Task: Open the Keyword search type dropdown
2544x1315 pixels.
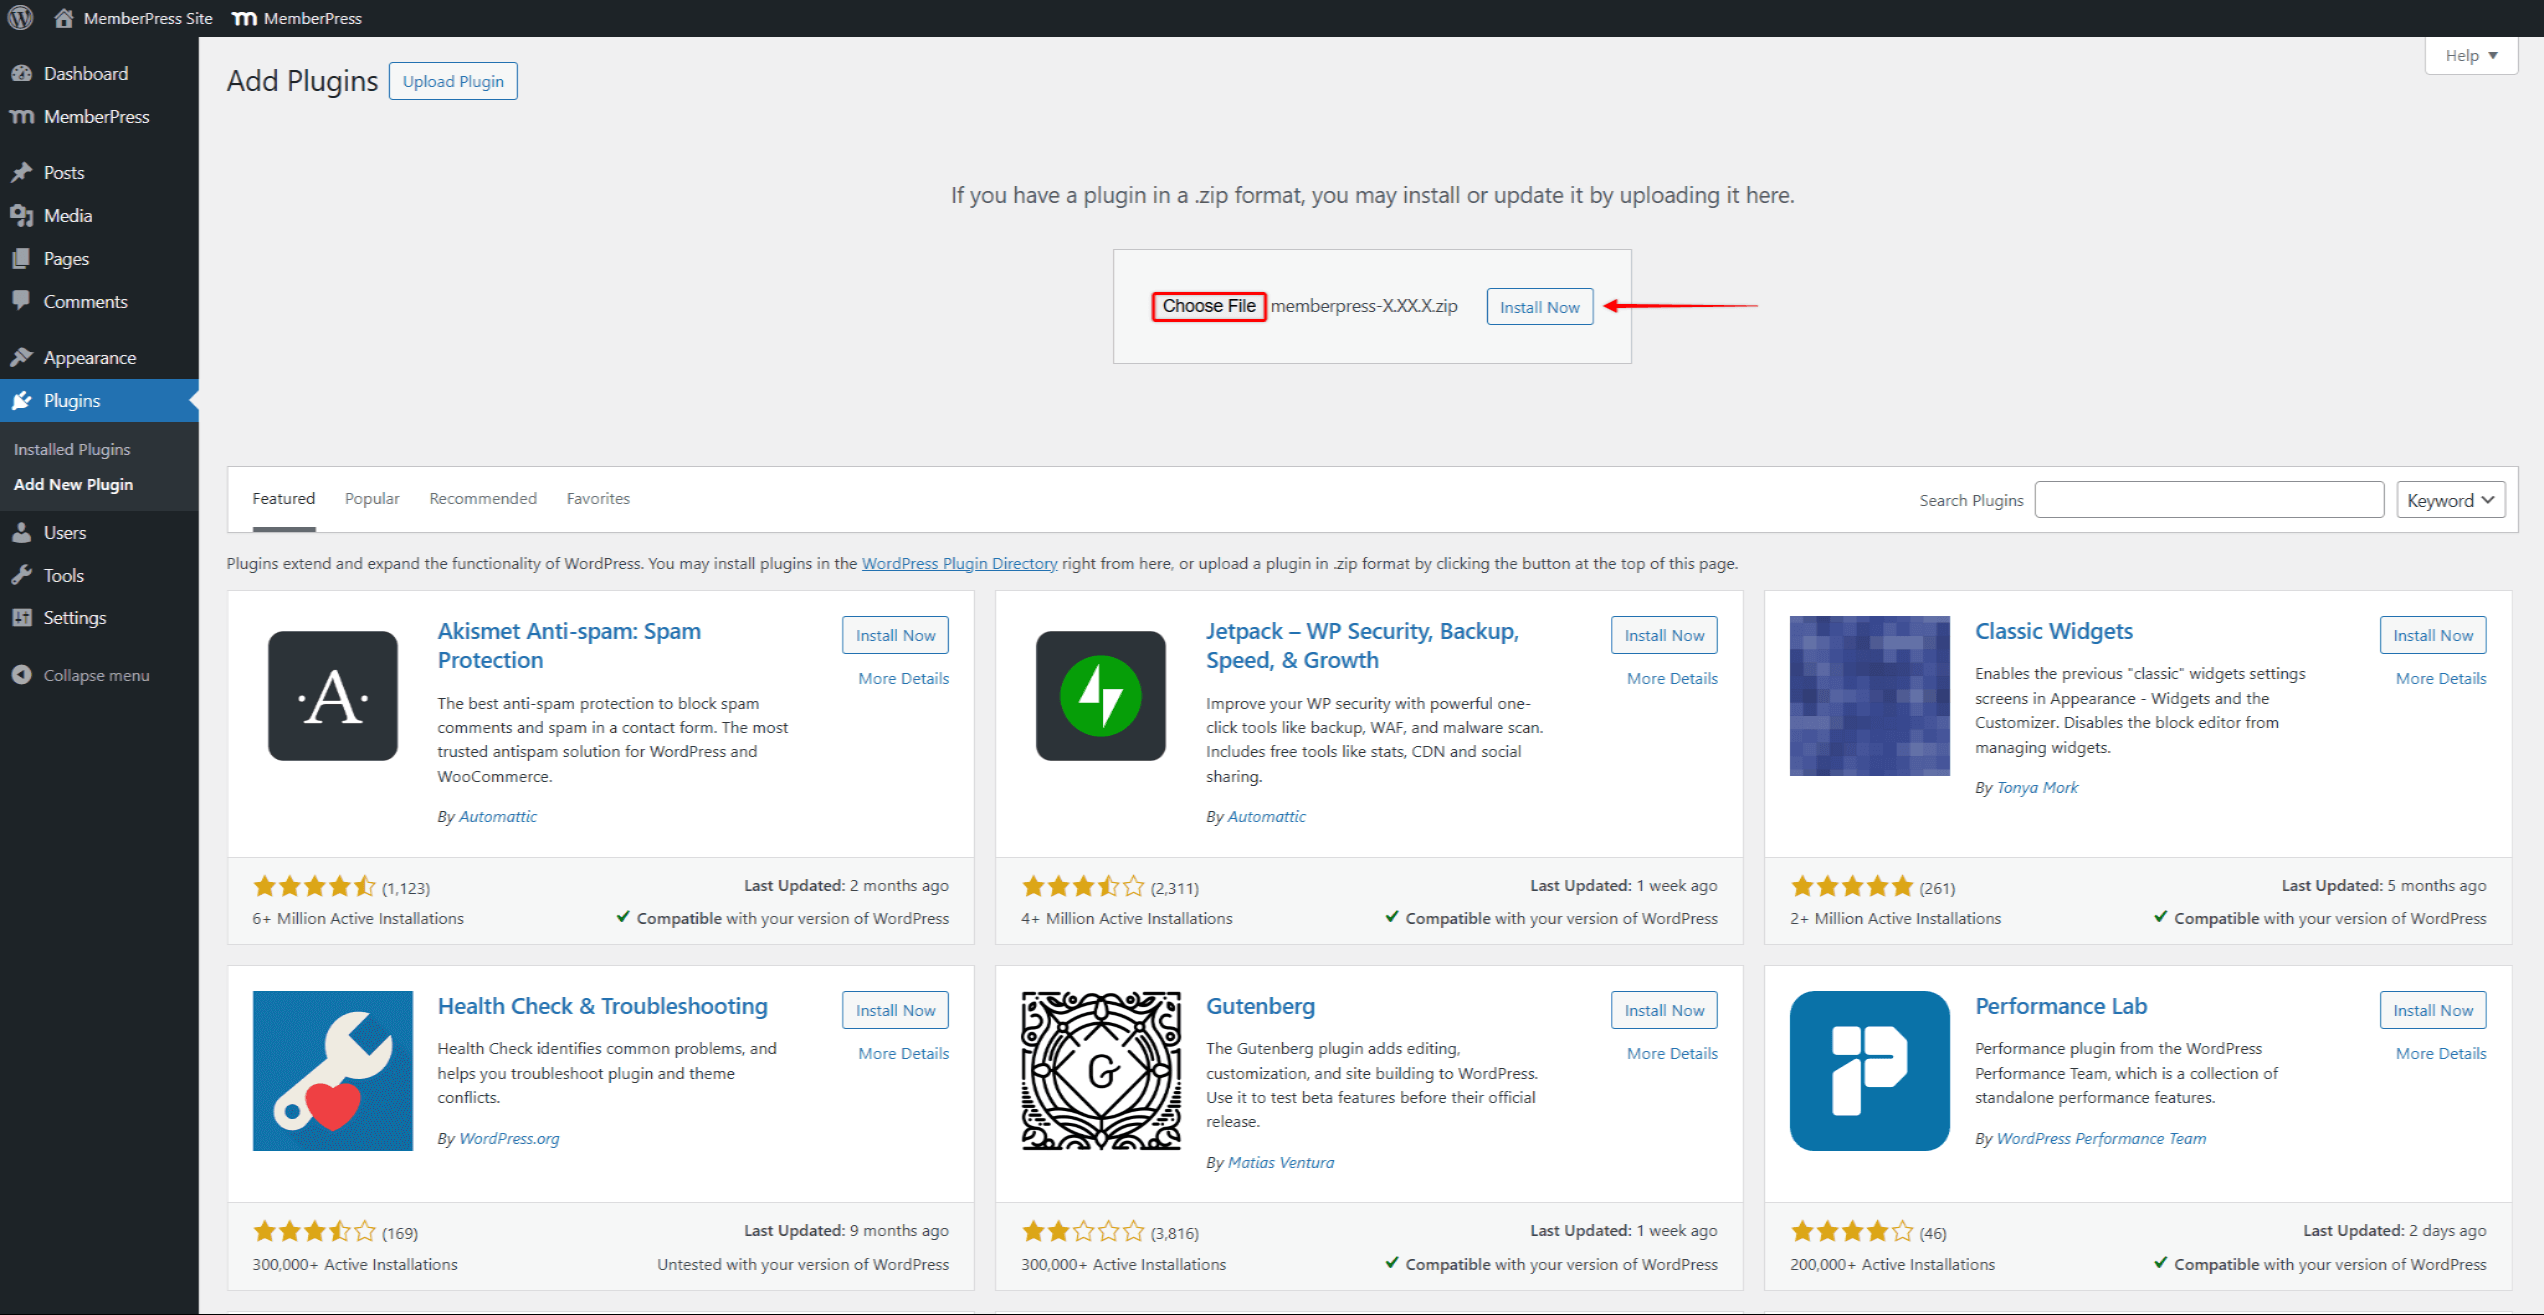Action: (x=2450, y=500)
